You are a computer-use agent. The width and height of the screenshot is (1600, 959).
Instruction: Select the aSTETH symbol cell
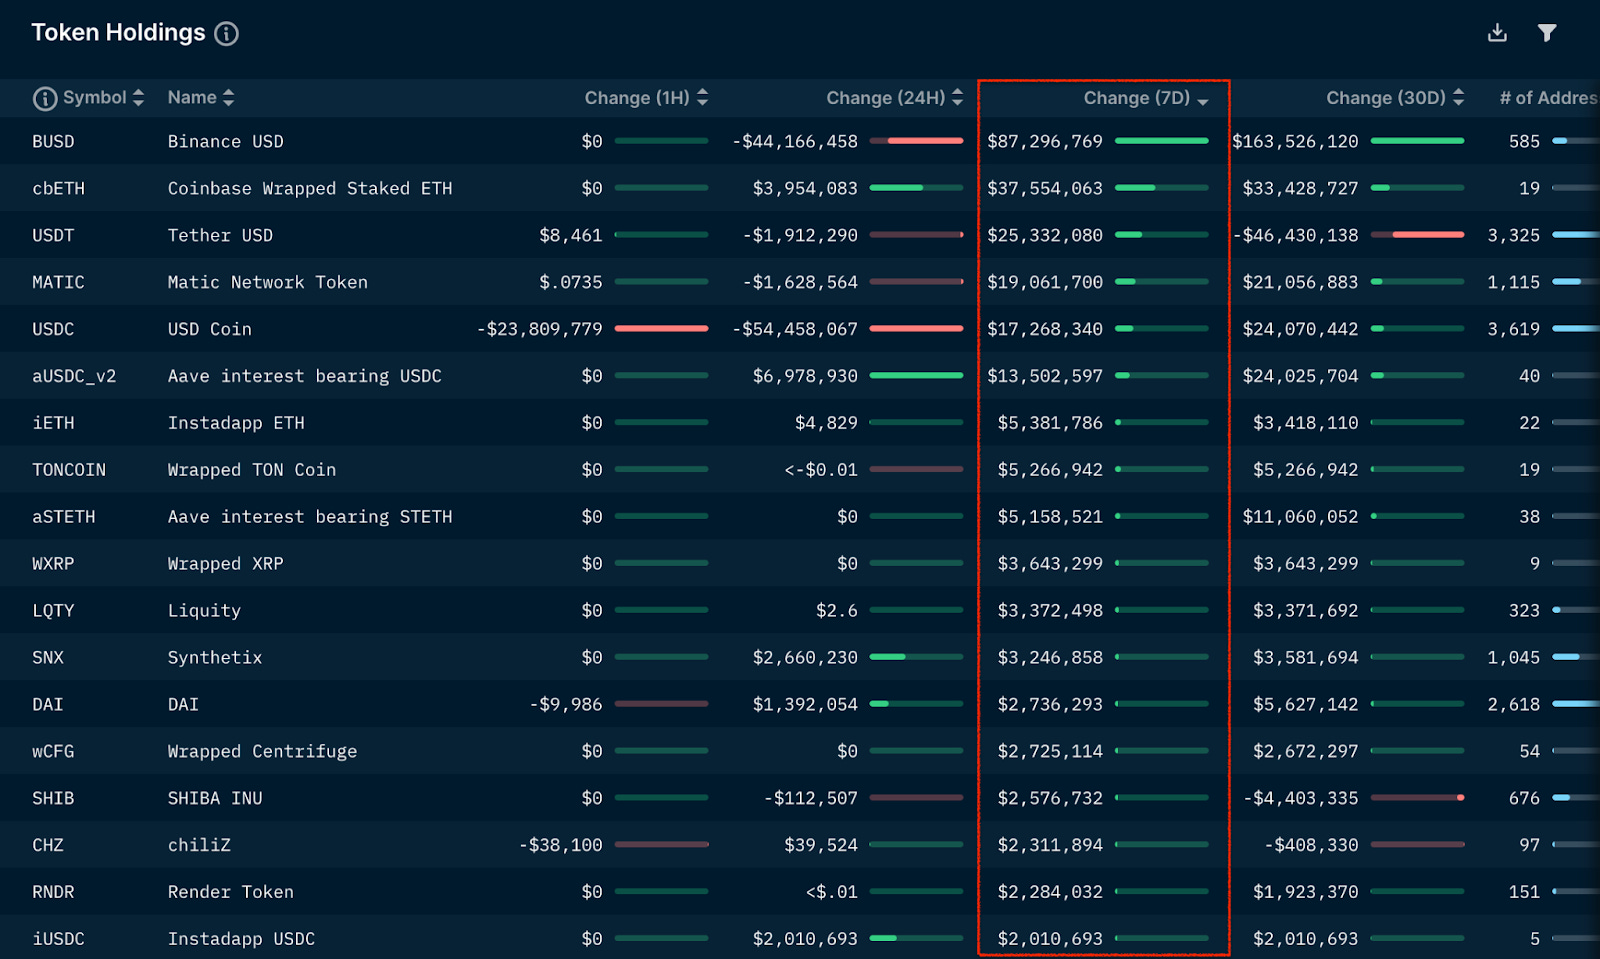(64, 517)
